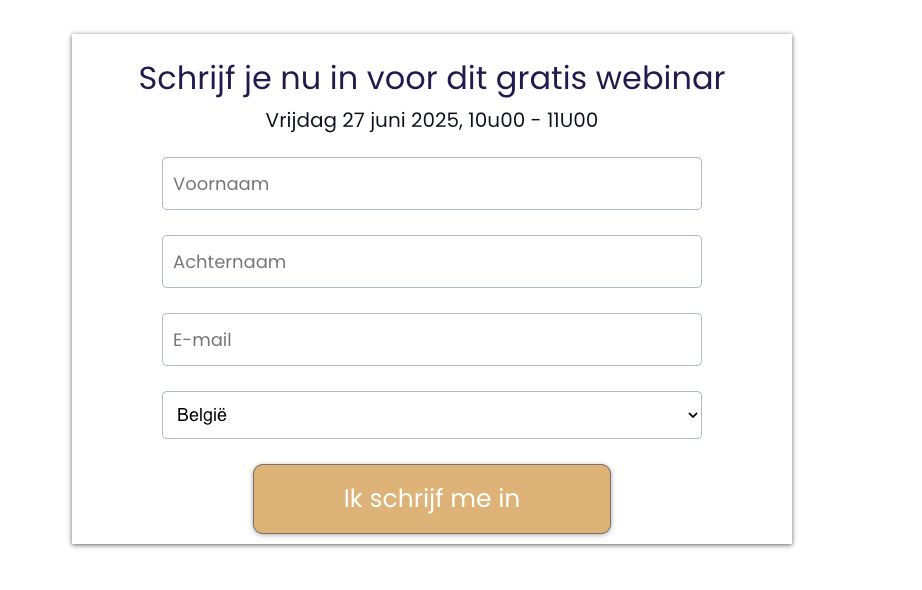Viewport: 922px width, 590px height.
Task: Click the Voornaam placeholder text
Action: (x=221, y=183)
